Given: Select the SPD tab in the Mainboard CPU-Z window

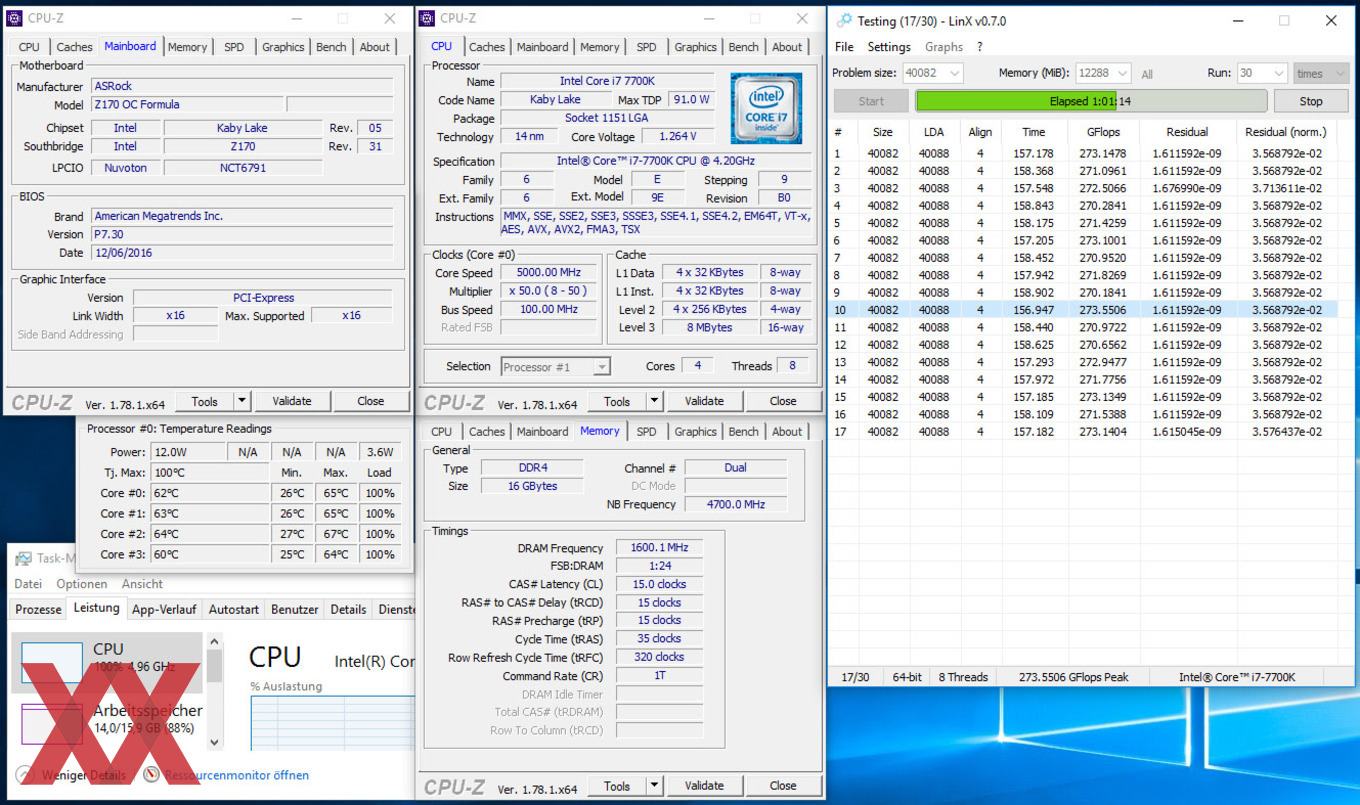Looking at the screenshot, I should point(233,47).
